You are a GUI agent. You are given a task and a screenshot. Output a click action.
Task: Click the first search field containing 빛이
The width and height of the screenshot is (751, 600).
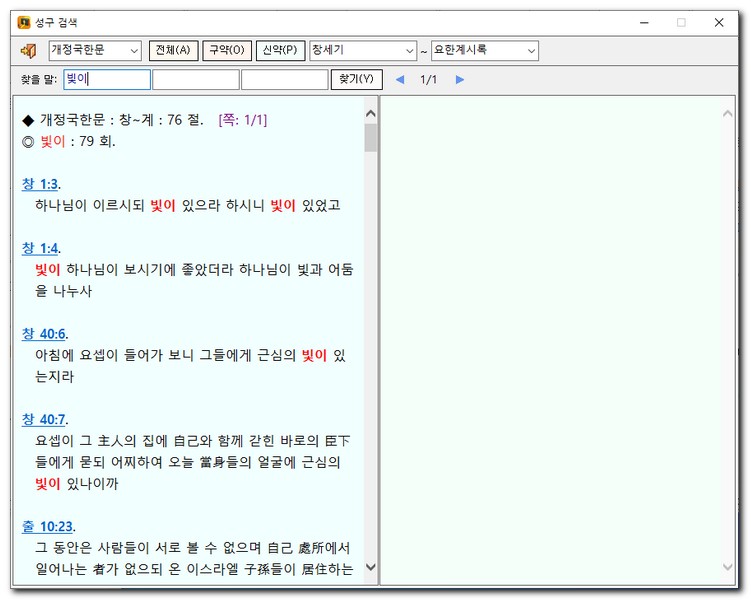(106, 79)
